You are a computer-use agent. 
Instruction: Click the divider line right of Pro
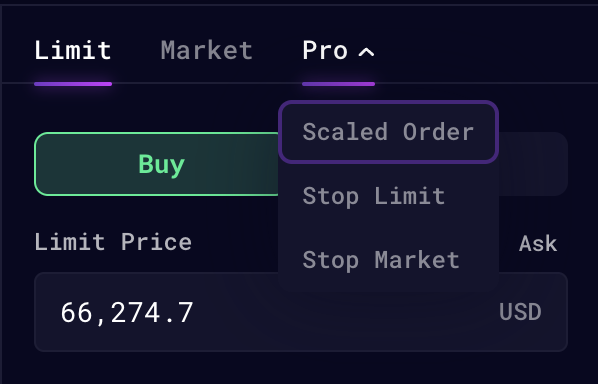pyautogui.click(x=486, y=82)
